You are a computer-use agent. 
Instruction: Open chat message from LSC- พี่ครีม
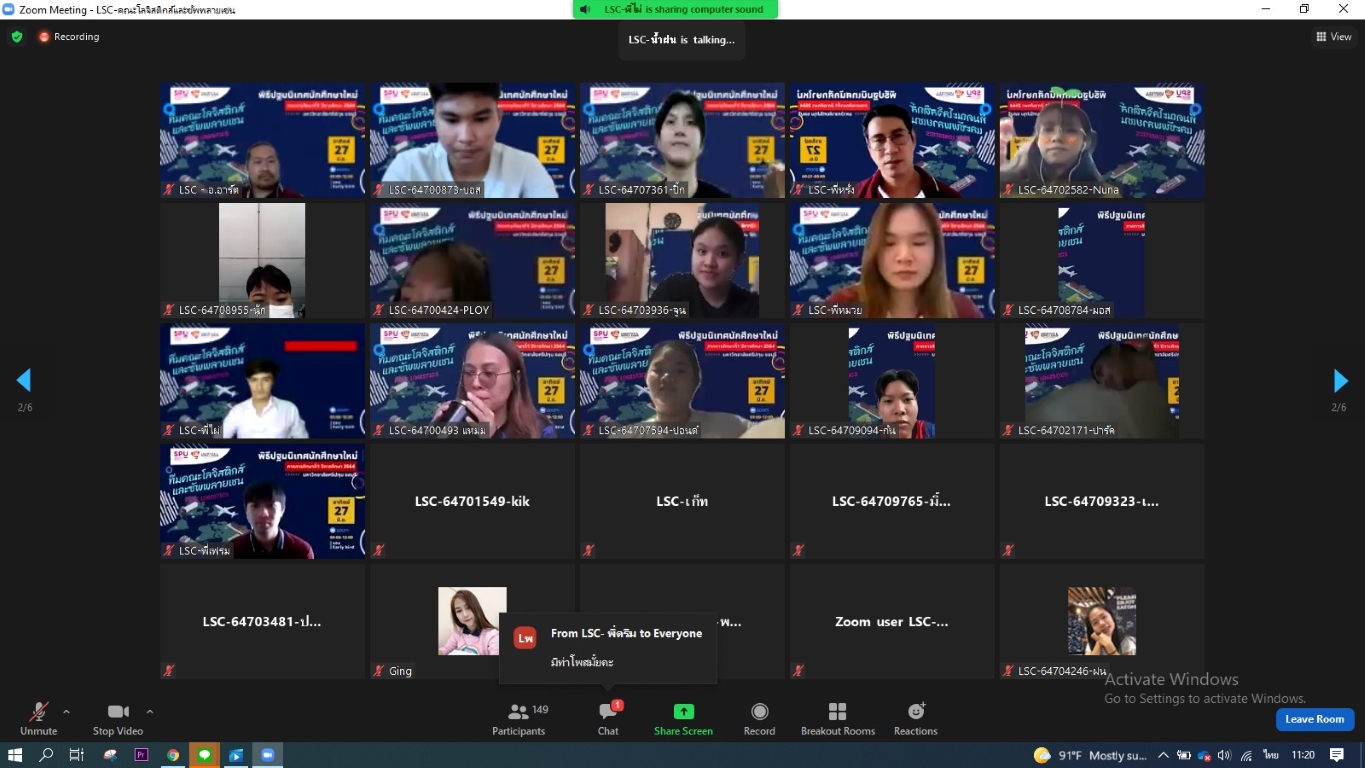pos(608,647)
